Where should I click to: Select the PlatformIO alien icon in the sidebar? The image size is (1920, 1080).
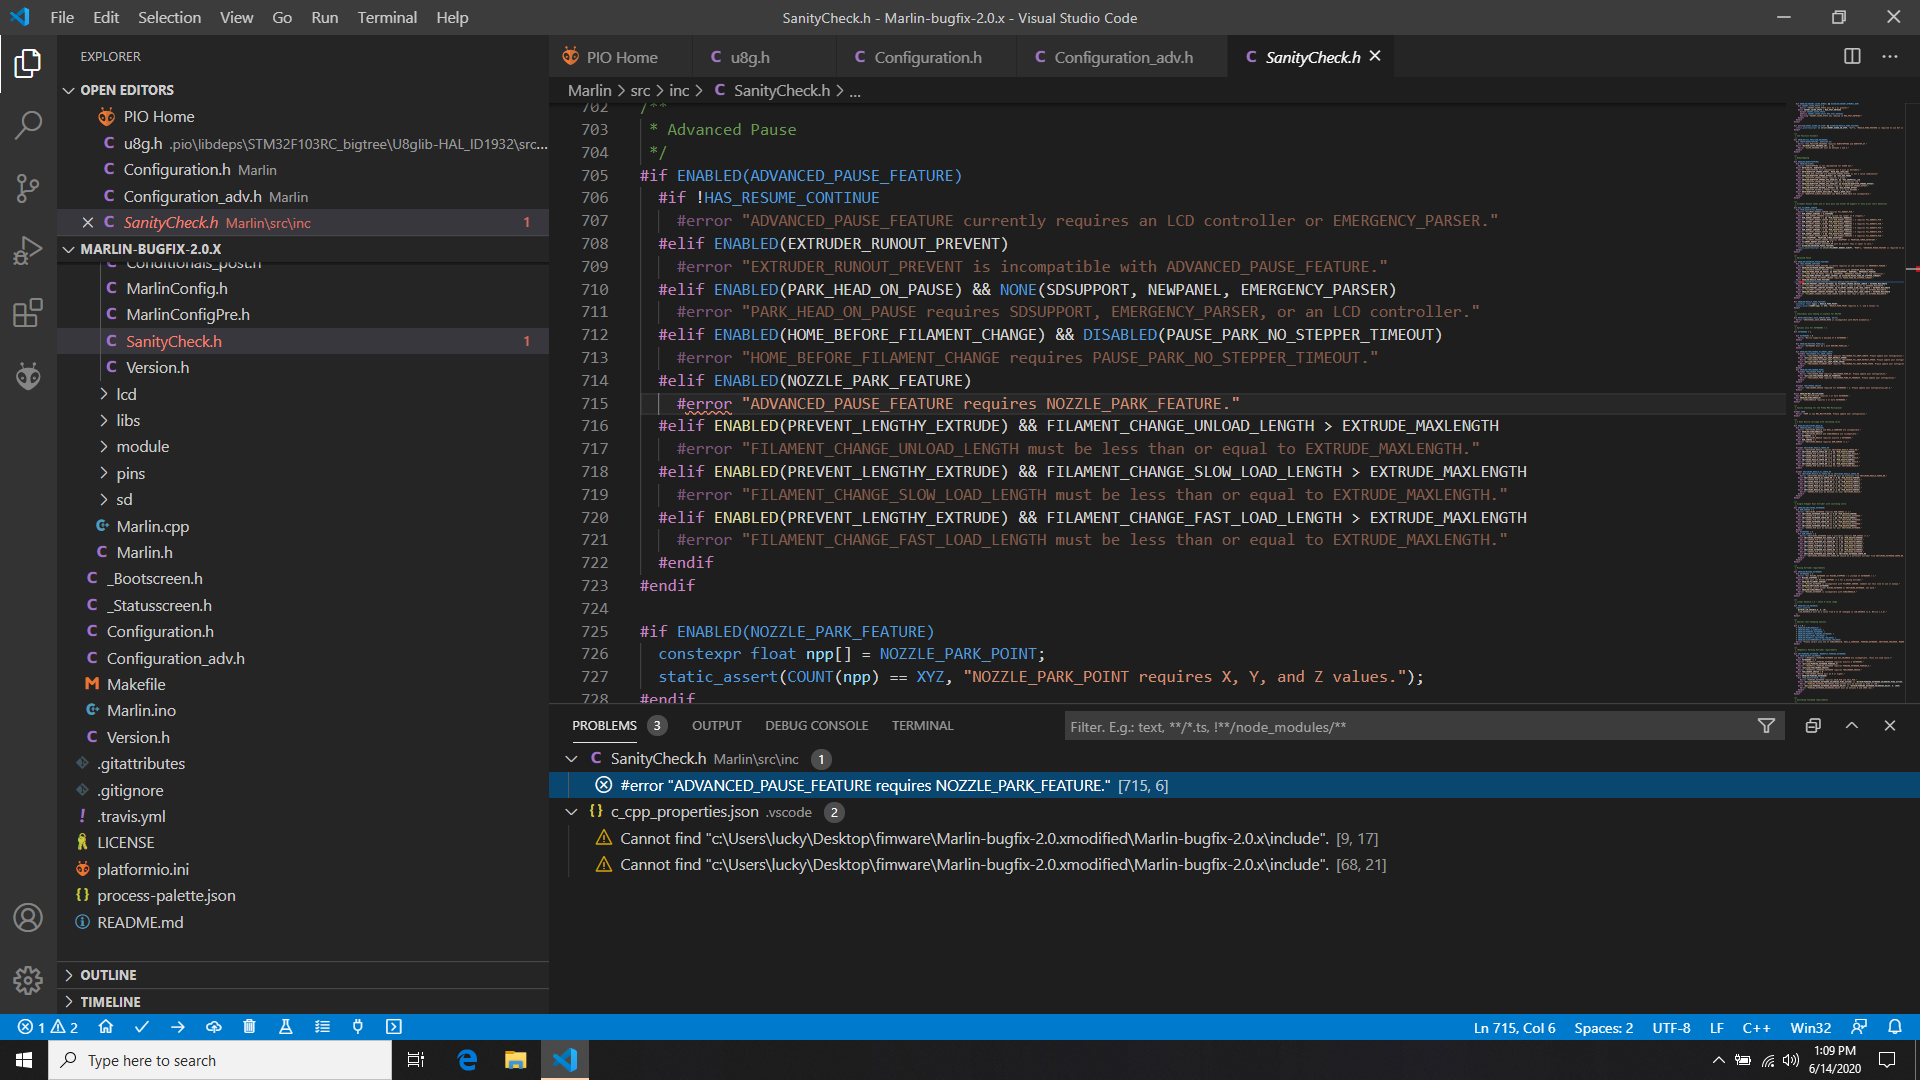click(x=27, y=376)
